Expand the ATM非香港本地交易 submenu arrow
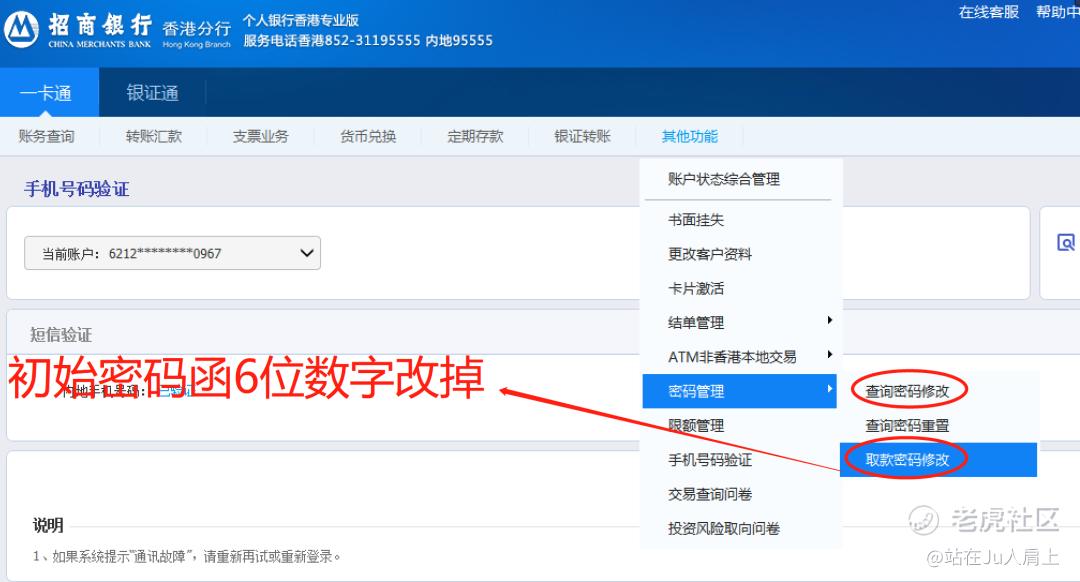1080x582 pixels. 830,355
